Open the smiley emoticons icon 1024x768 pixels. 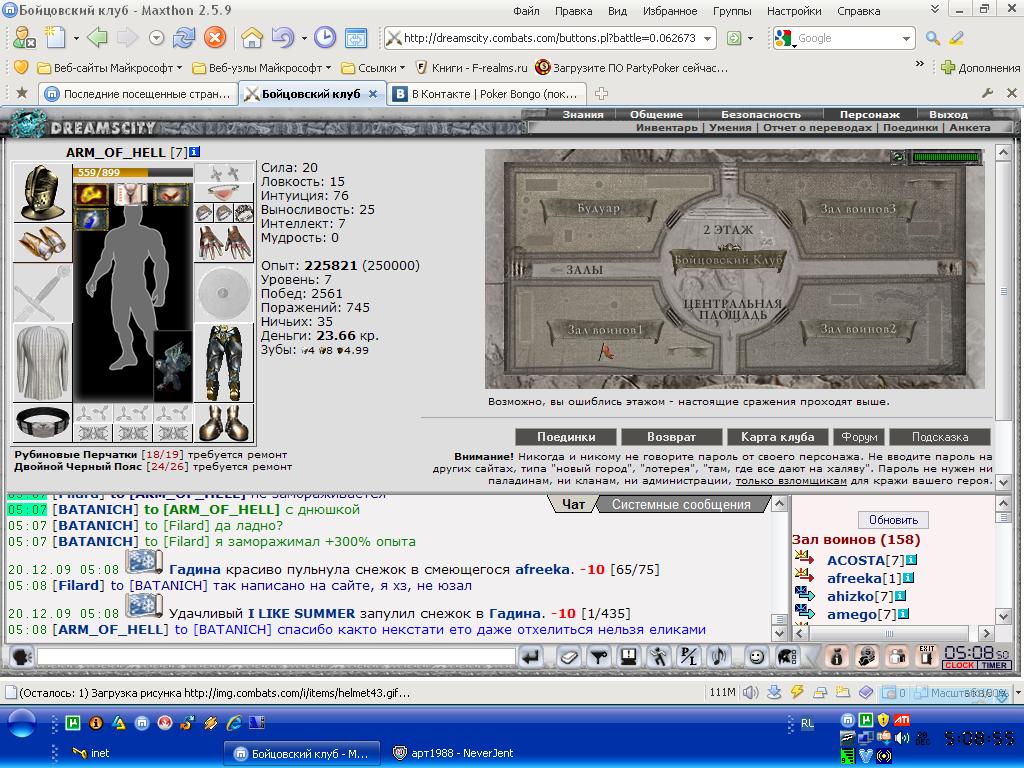756,656
